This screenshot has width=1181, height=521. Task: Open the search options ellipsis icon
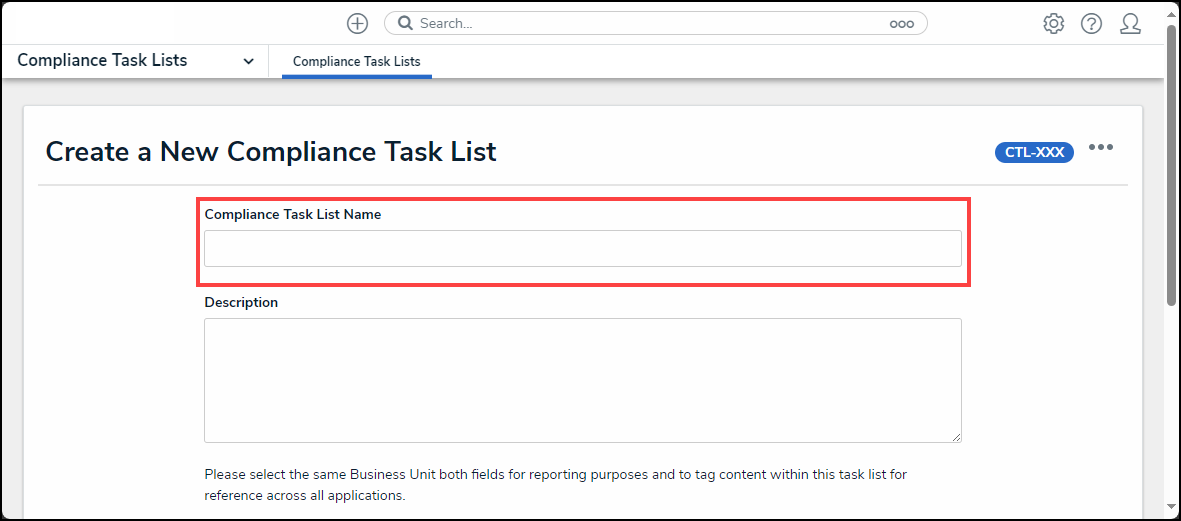902,24
